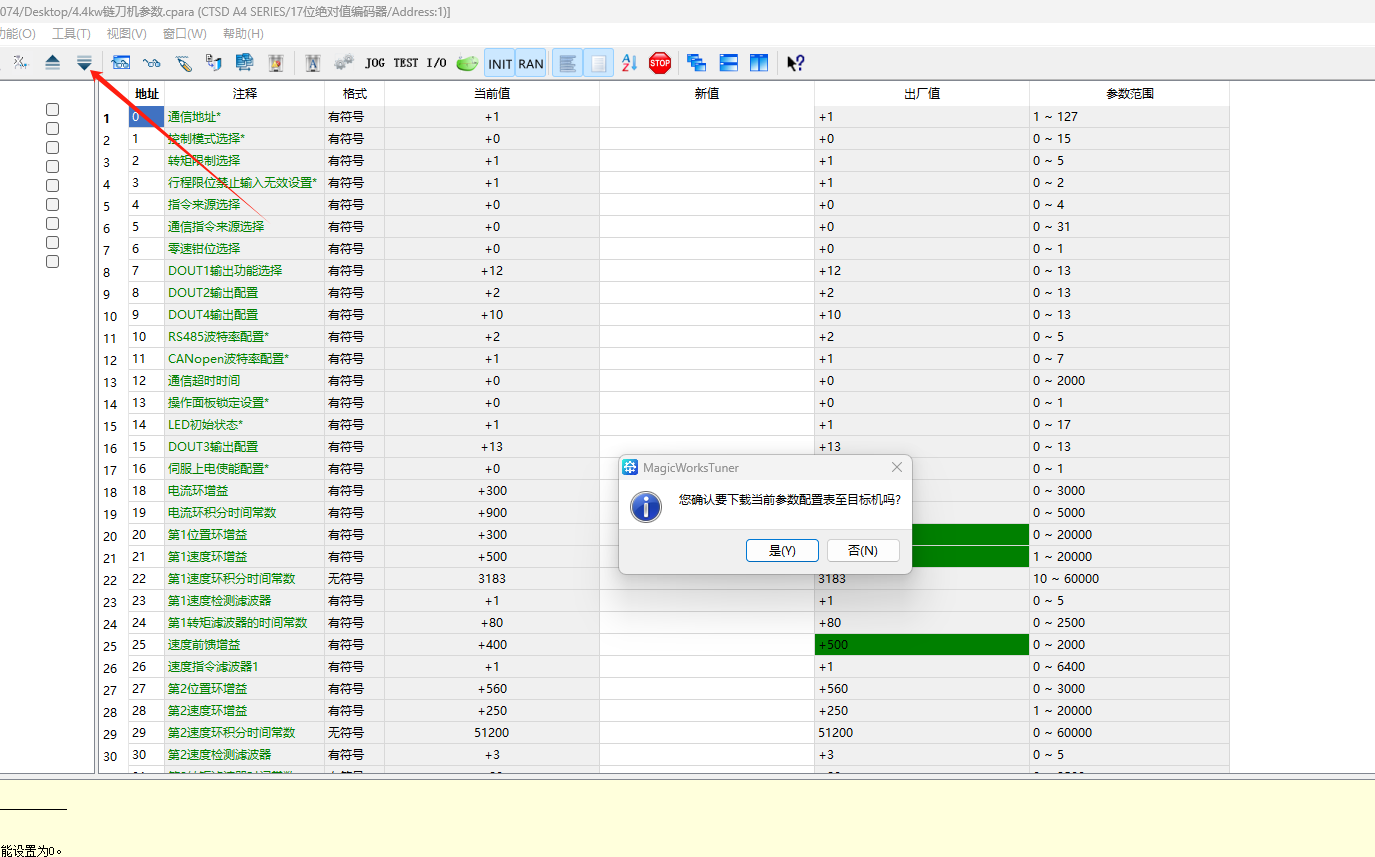Open the 视图(V) menu

point(126,34)
